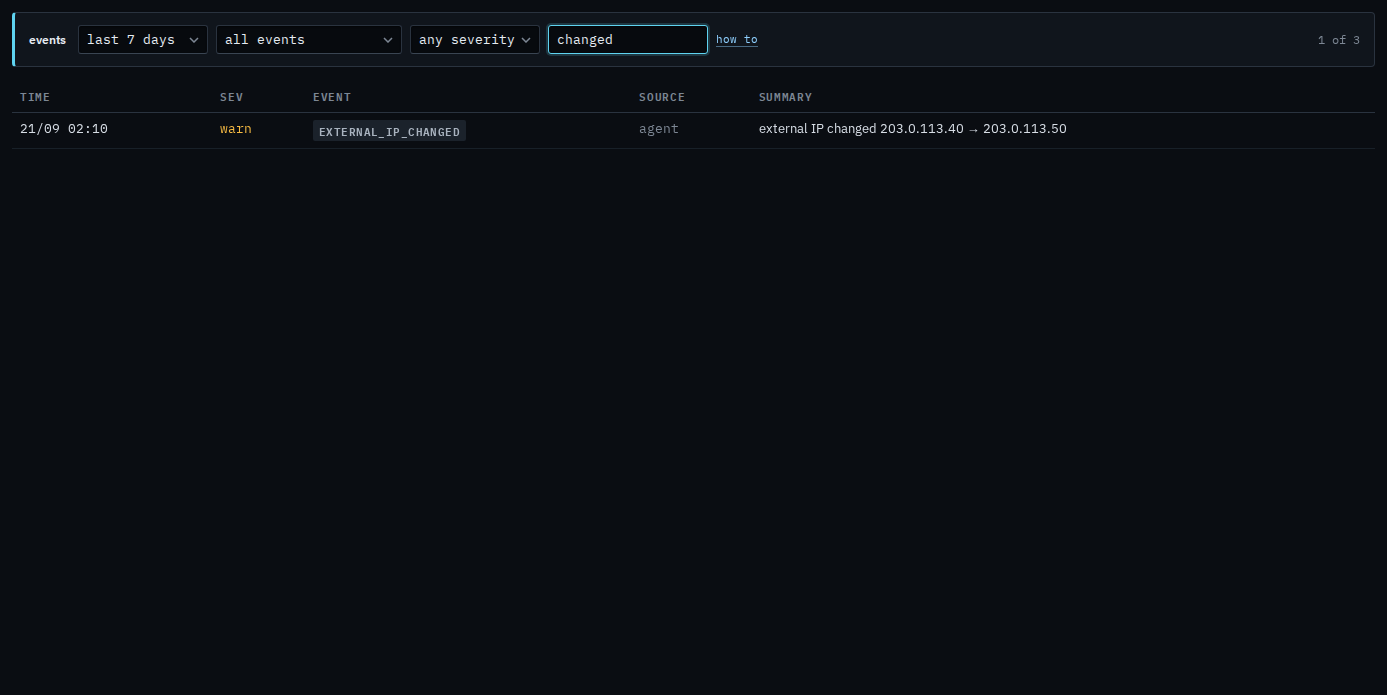
Task: Open the 'all events' type dropdown
Action: tap(309, 40)
